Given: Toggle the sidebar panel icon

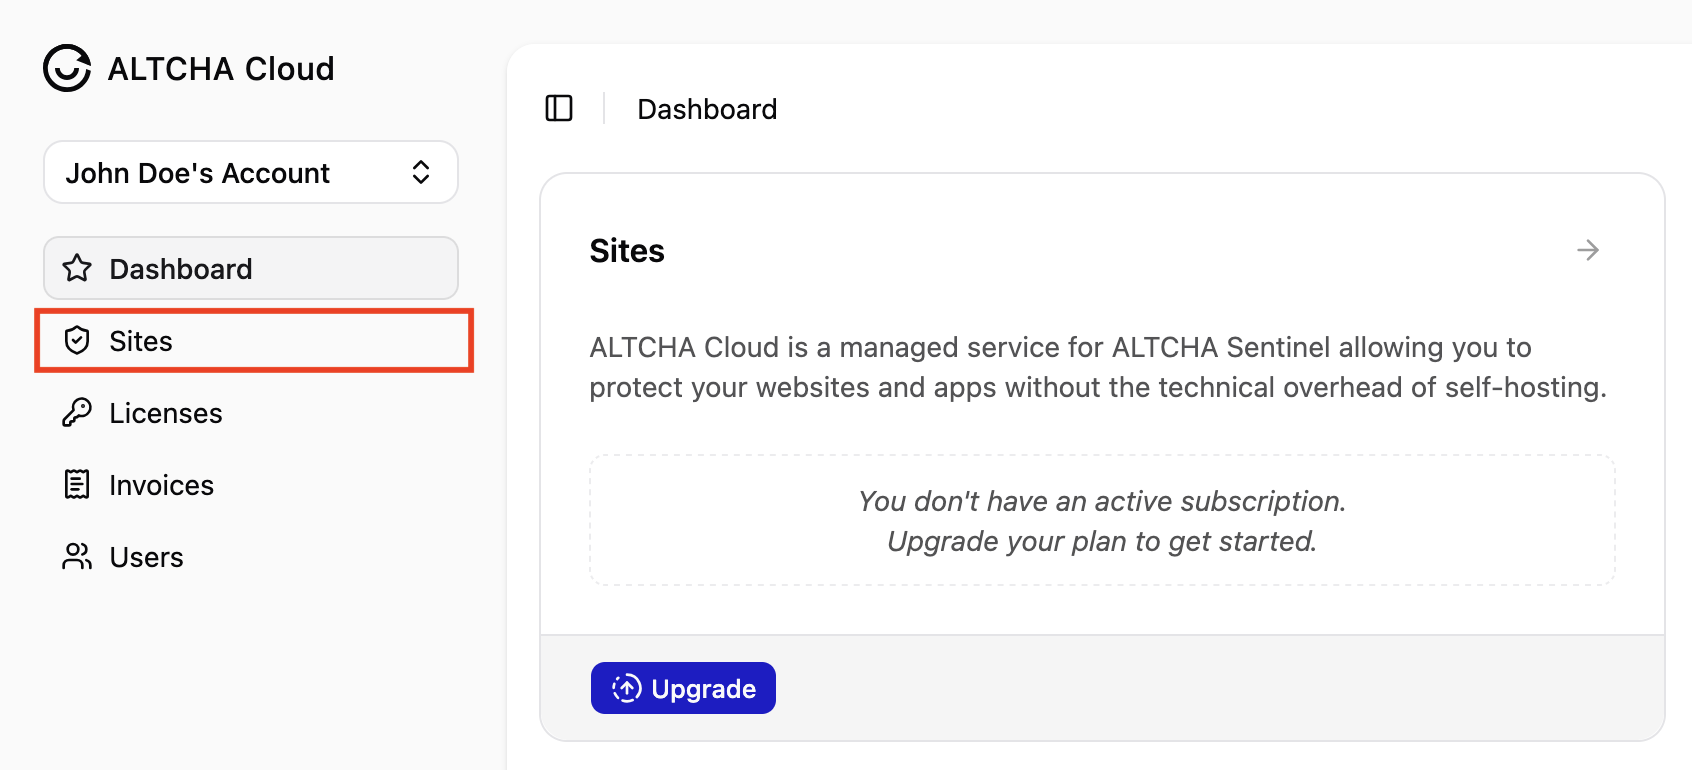Looking at the screenshot, I should point(559,108).
